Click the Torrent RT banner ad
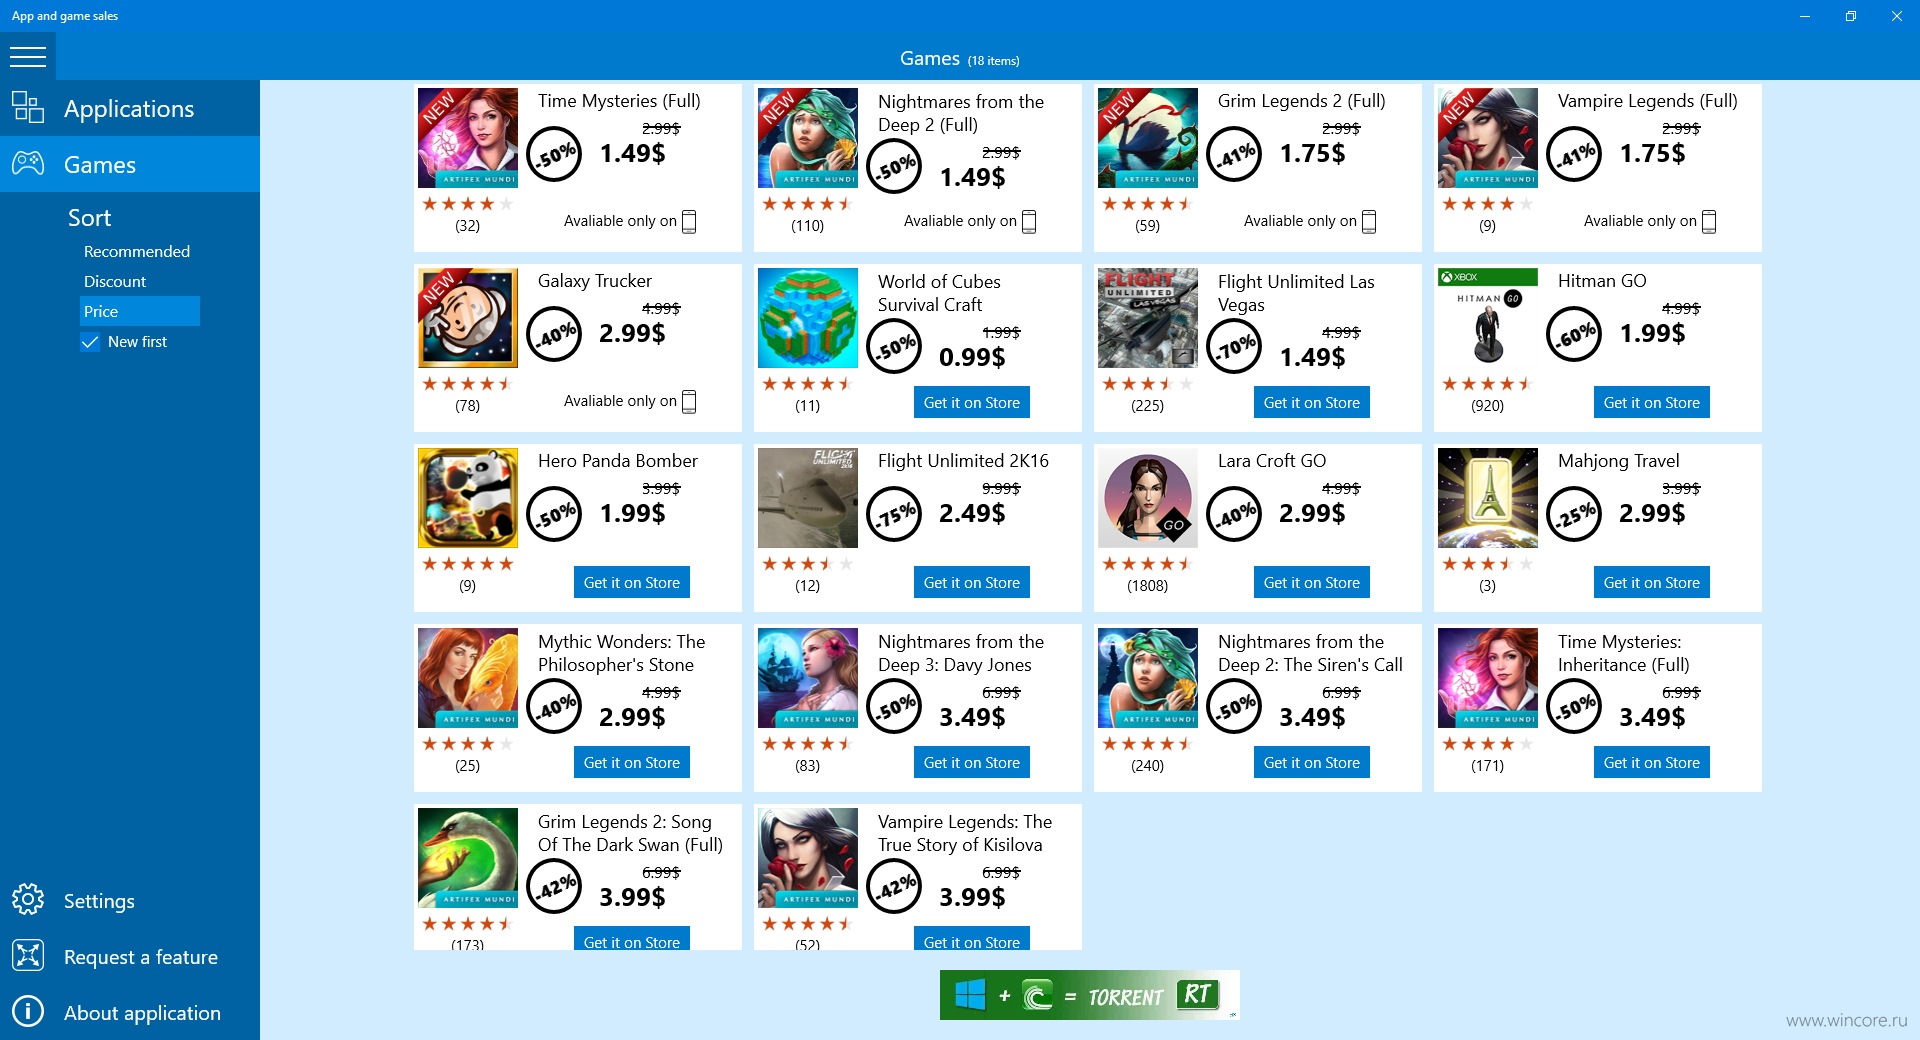This screenshot has height=1040, width=1920. coord(1090,995)
